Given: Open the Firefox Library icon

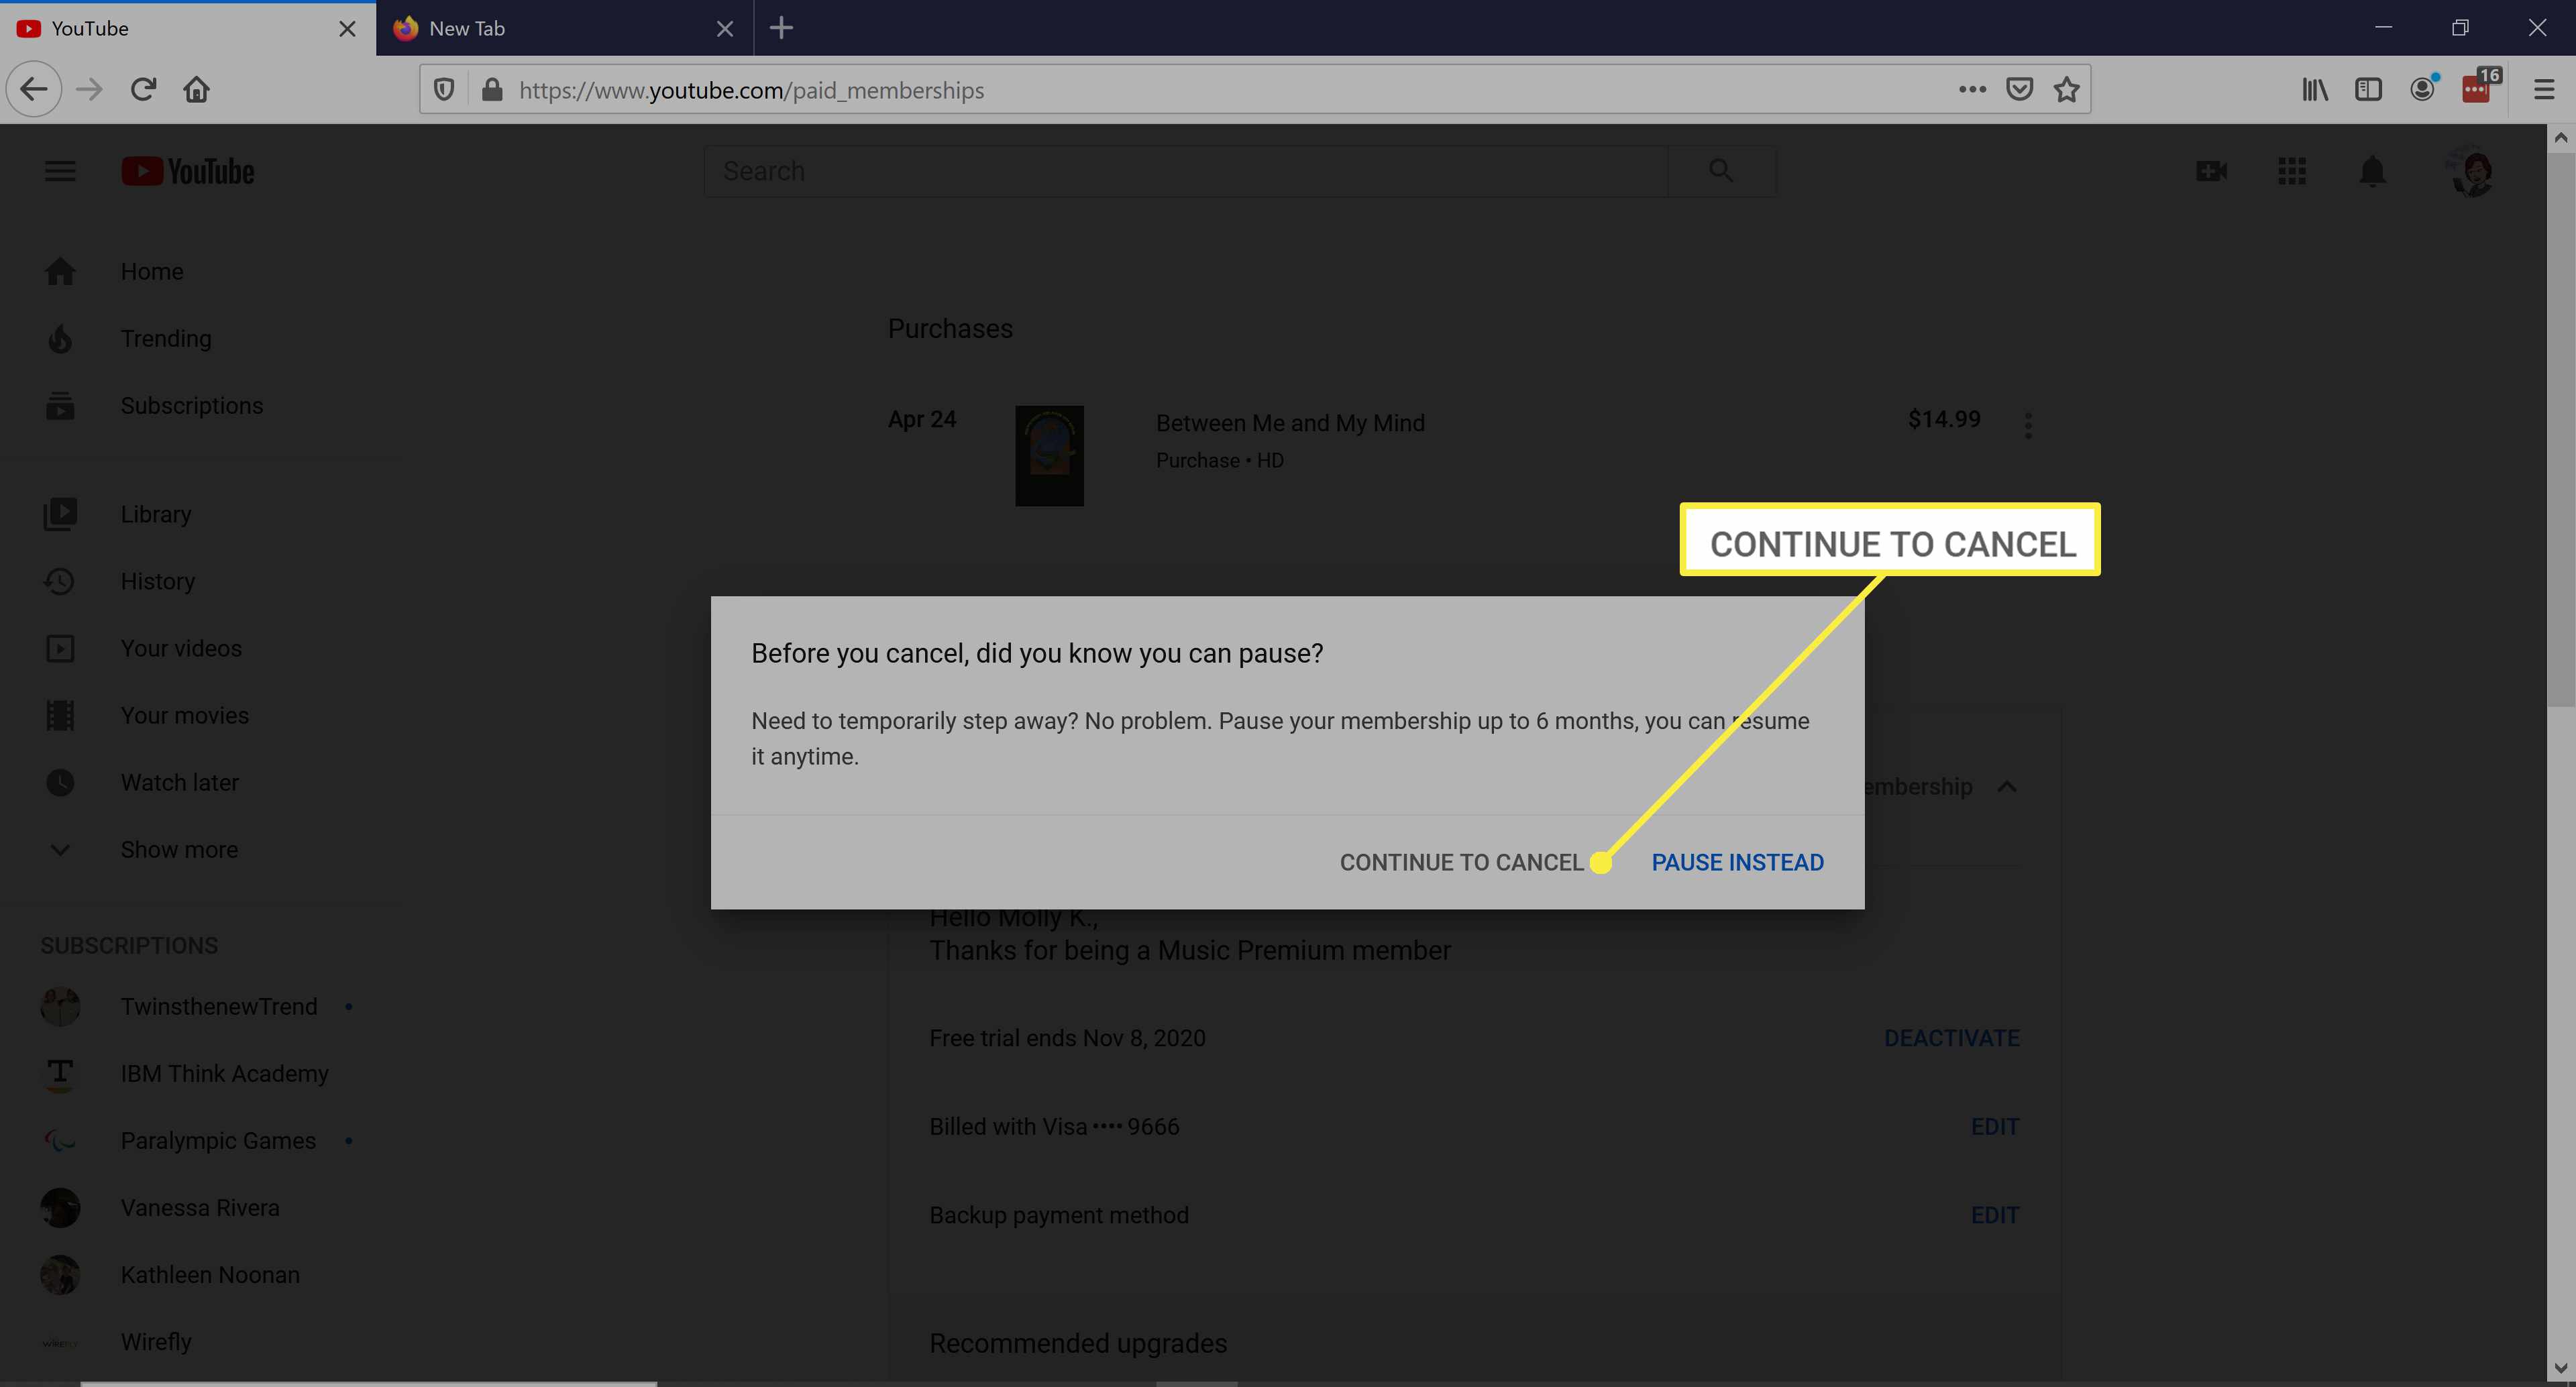Looking at the screenshot, I should coord(2314,89).
